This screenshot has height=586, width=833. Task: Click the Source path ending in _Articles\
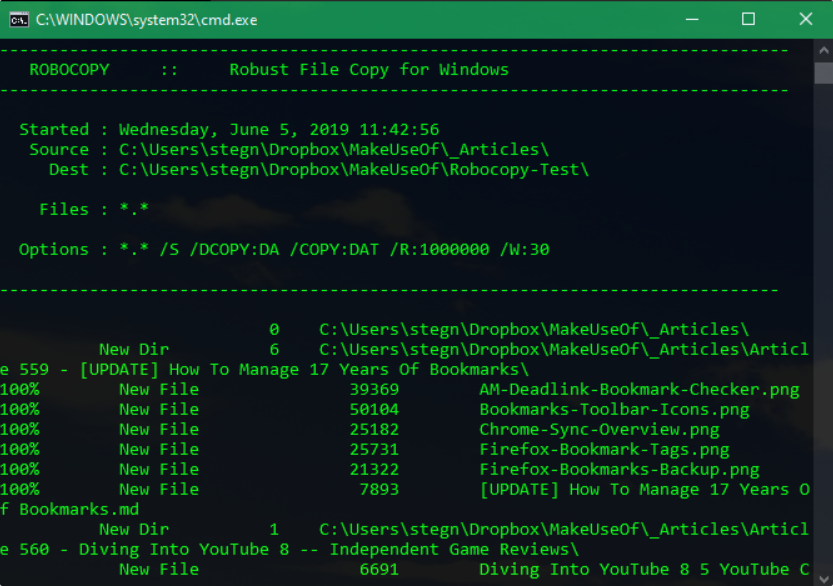(334, 150)
